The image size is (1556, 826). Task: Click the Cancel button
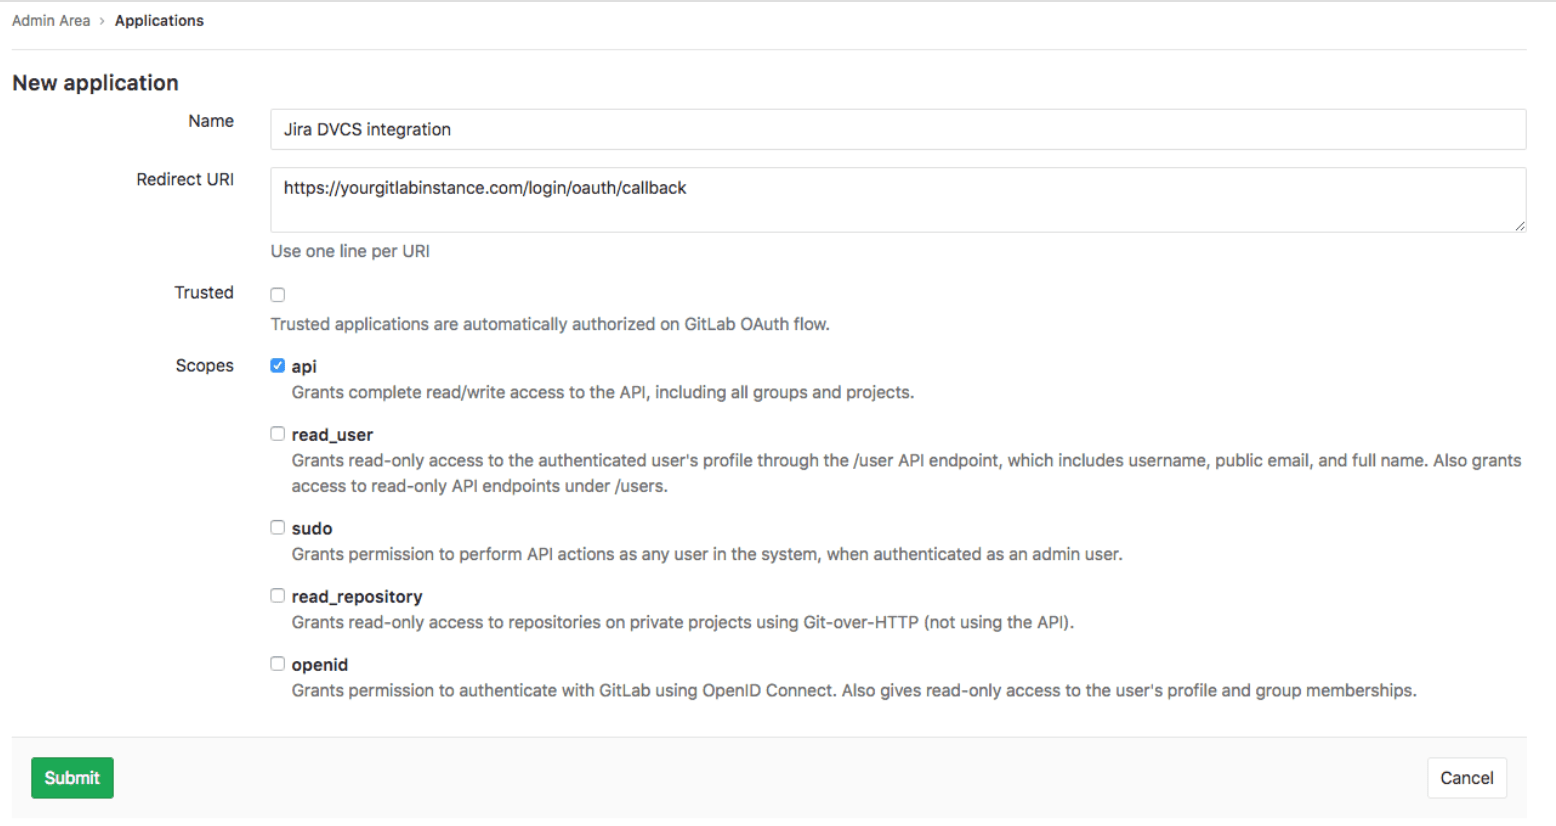pos(1466,778)
